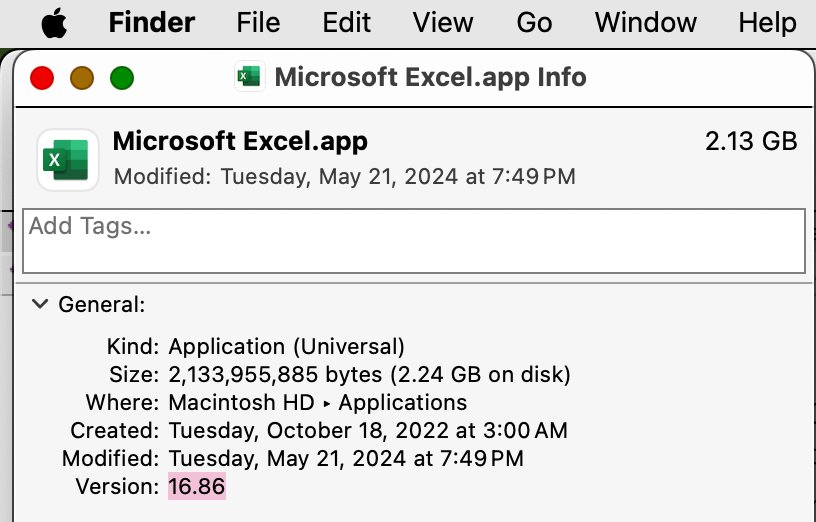The image size is (816, 522).
Task: Open the Finder menu
Action: click(152, 22)
